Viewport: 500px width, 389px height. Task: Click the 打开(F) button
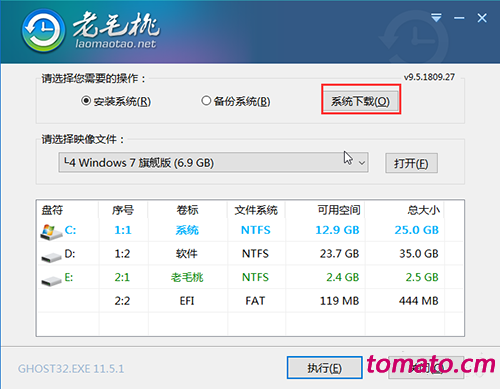pos(411,163)
